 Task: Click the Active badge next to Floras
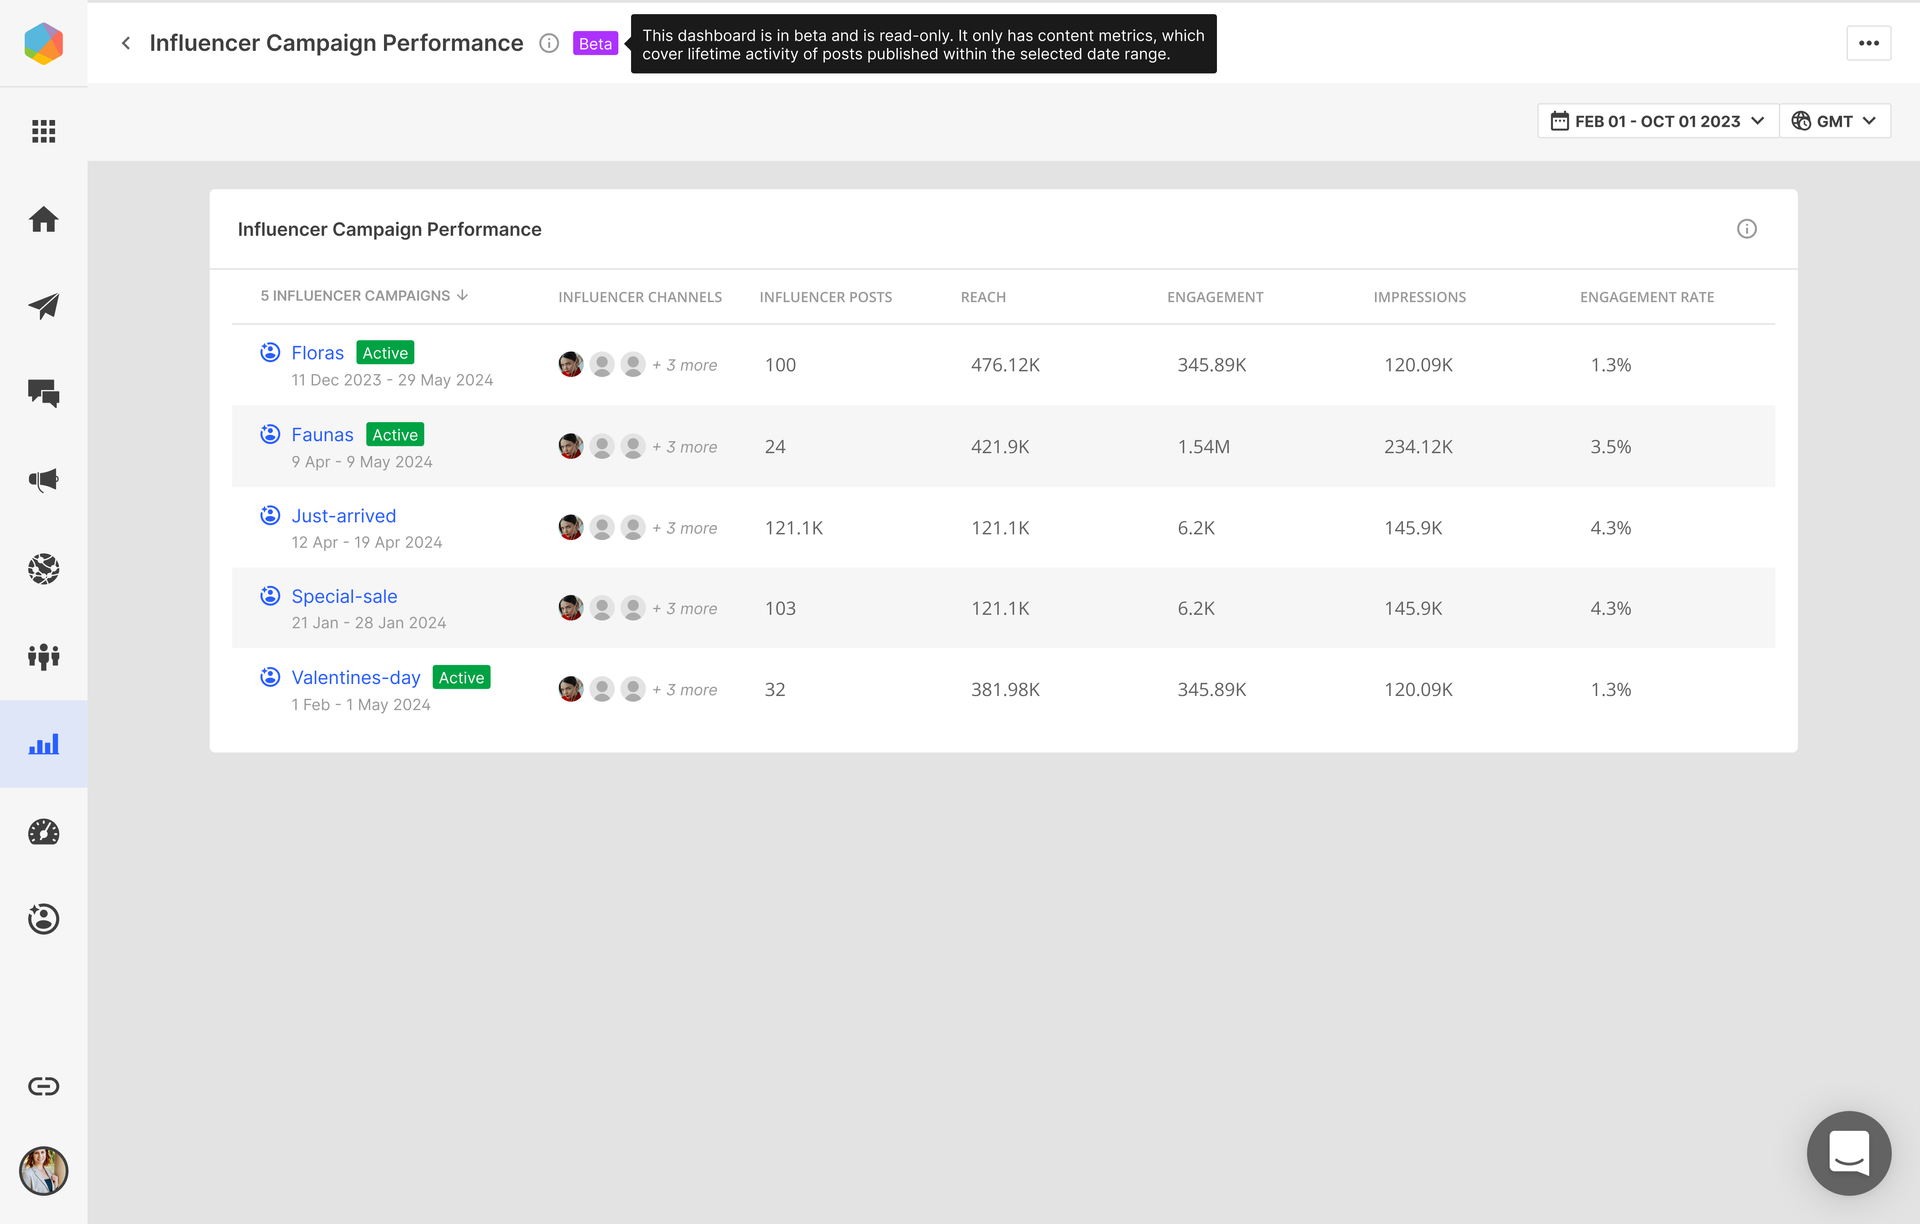tap(385, 353)
